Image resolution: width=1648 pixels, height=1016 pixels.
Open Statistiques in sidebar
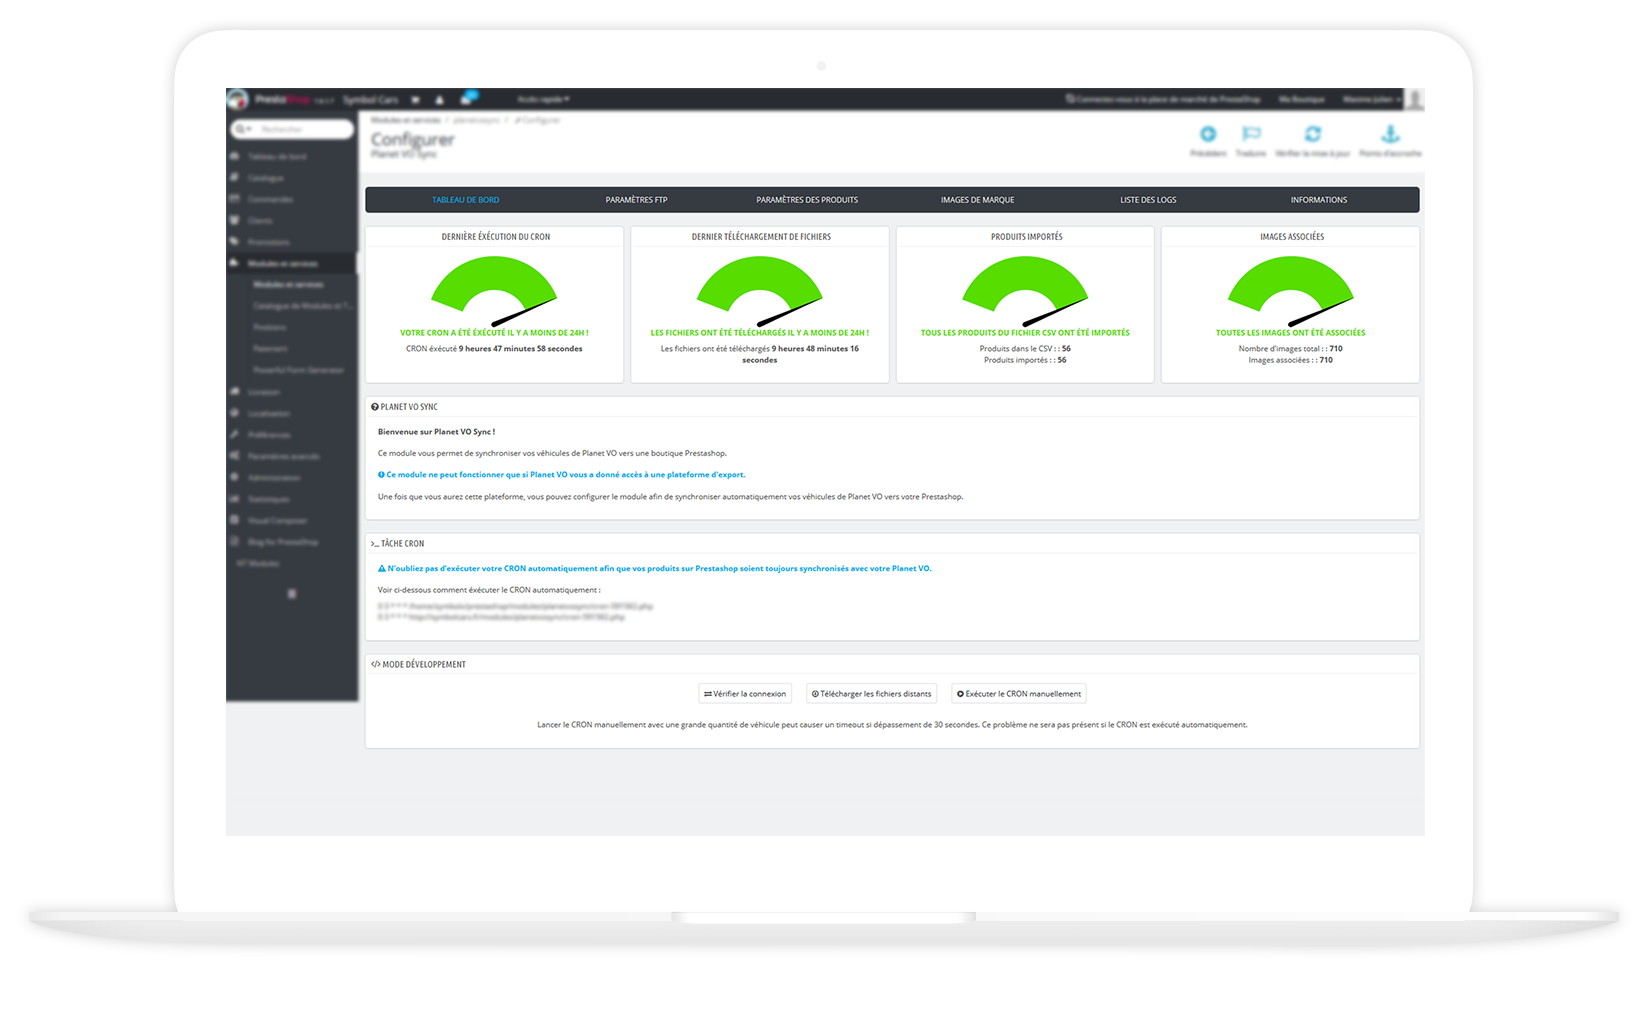[x=269, y=499]
